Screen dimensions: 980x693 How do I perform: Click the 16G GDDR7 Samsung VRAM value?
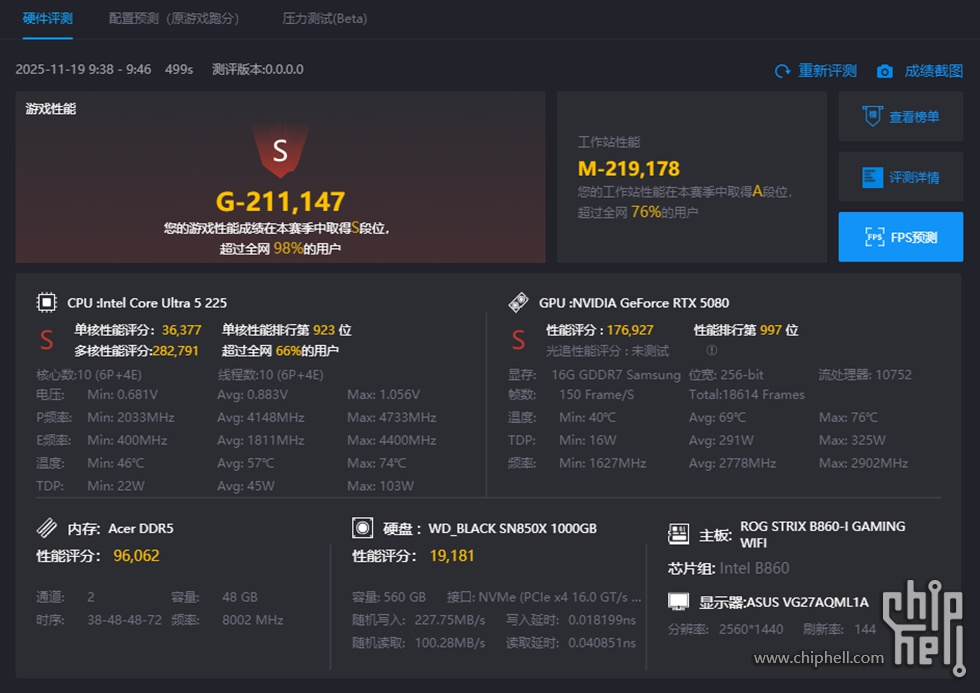tap(616, 374)
